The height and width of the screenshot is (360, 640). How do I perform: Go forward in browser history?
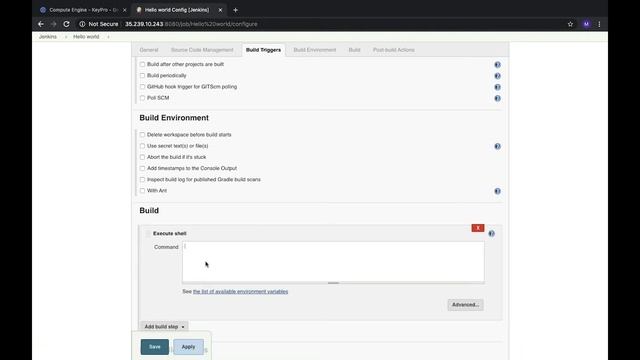[x=53, y=24]
